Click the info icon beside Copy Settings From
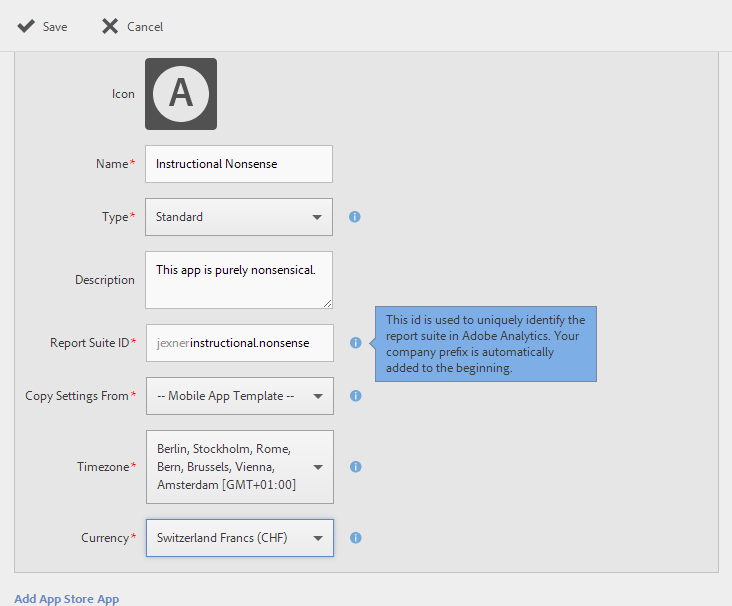732x606 pixels. point(355,396)
